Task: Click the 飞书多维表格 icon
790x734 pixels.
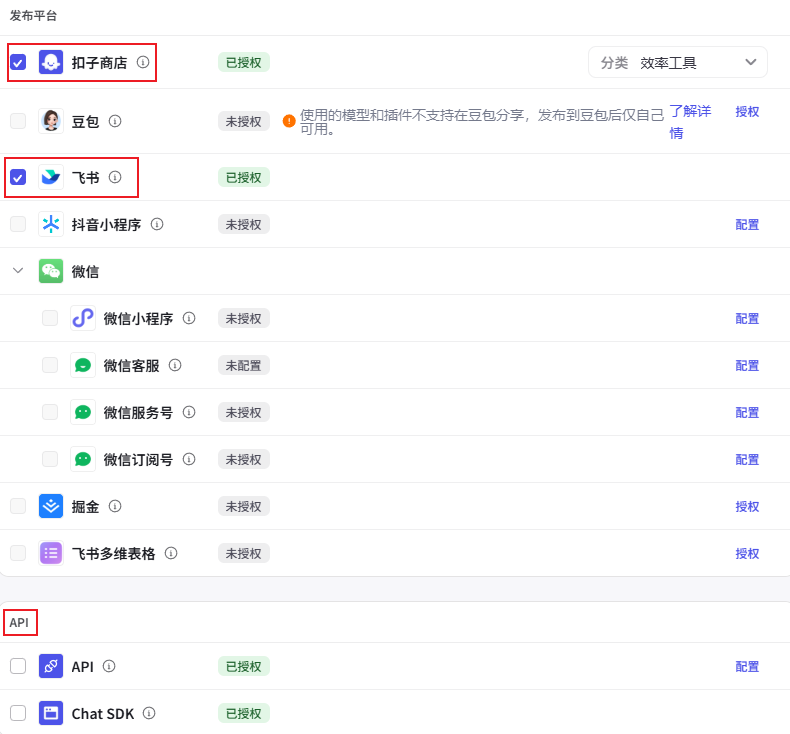Action: pos(51,553)
